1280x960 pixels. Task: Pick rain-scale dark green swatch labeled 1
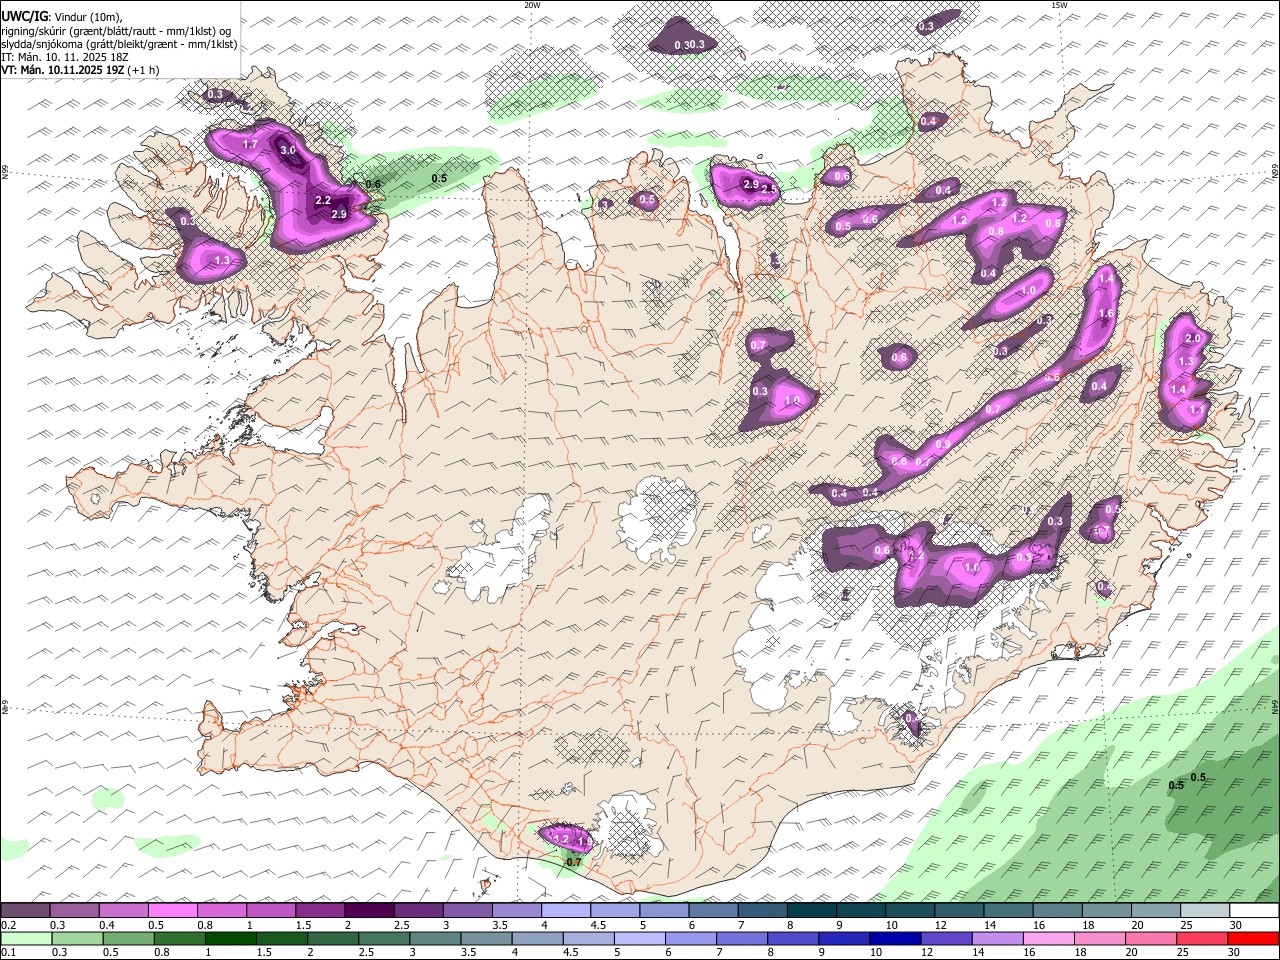coord(231,939)
